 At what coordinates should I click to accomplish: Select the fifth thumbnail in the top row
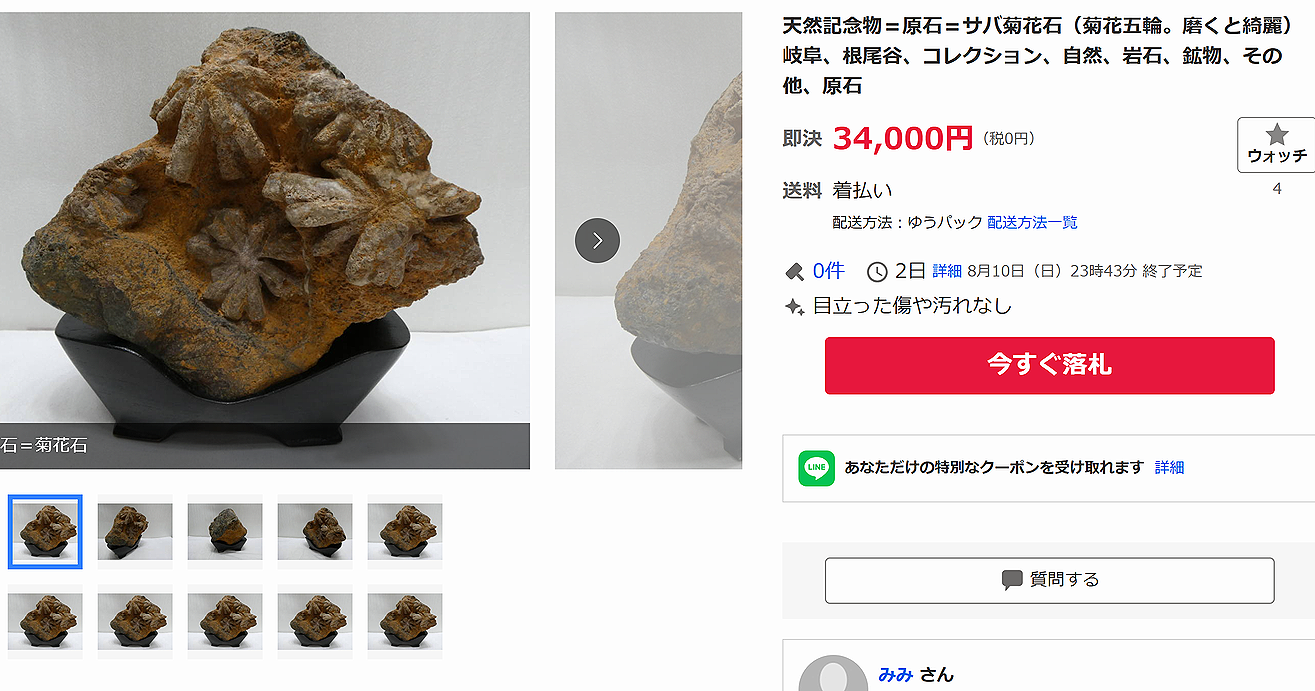pyautogui.click(x=405, y=532)
